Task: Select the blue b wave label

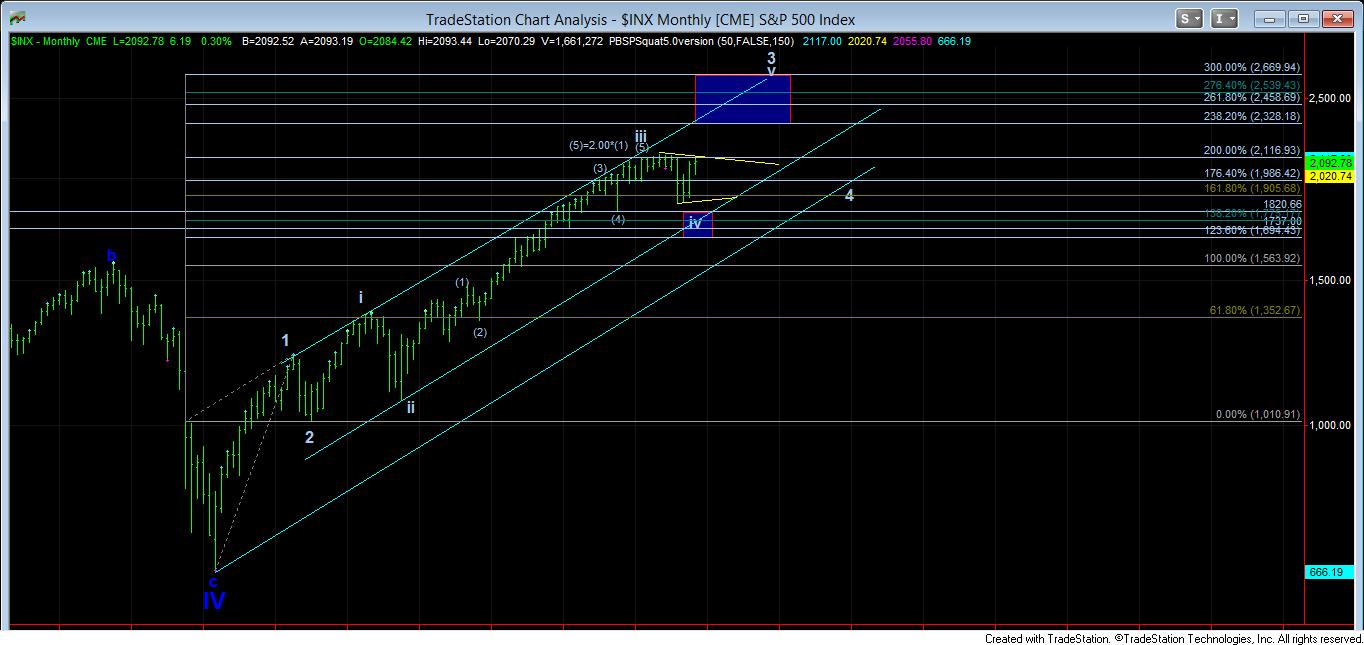Action: (113, 255)
